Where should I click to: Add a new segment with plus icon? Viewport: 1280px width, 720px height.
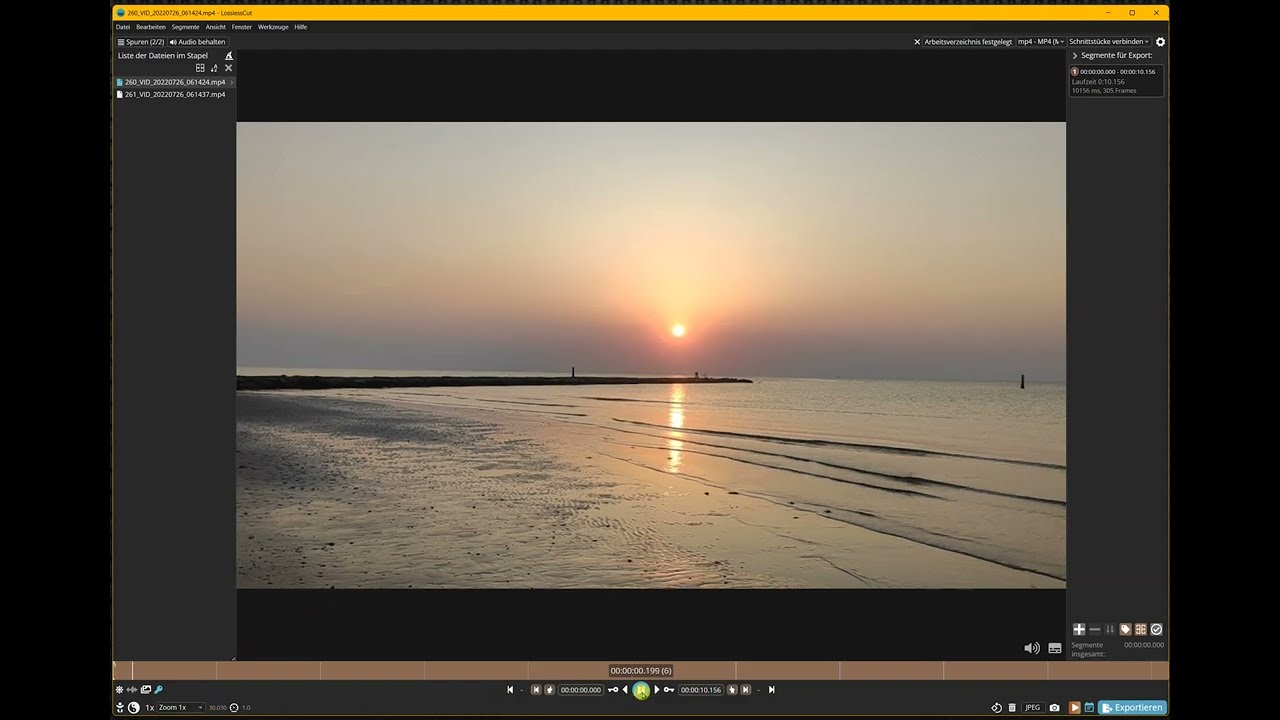(x=1079, y=629)
